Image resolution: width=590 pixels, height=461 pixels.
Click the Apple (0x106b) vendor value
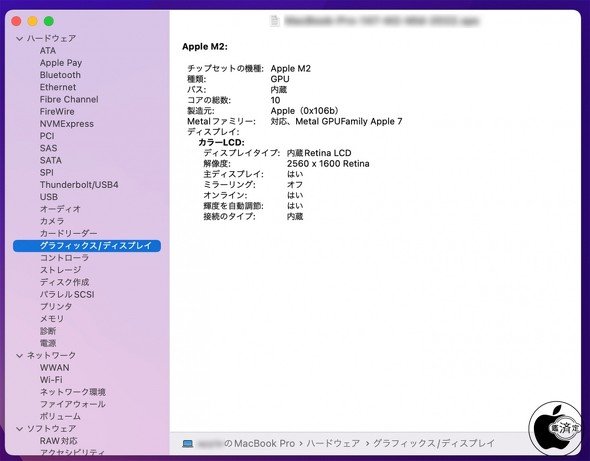[304, 111]
